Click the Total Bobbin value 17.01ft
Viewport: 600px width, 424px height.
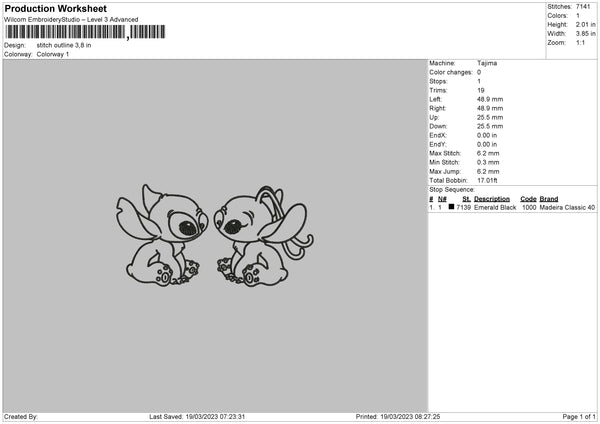click(x=487, y=181)
